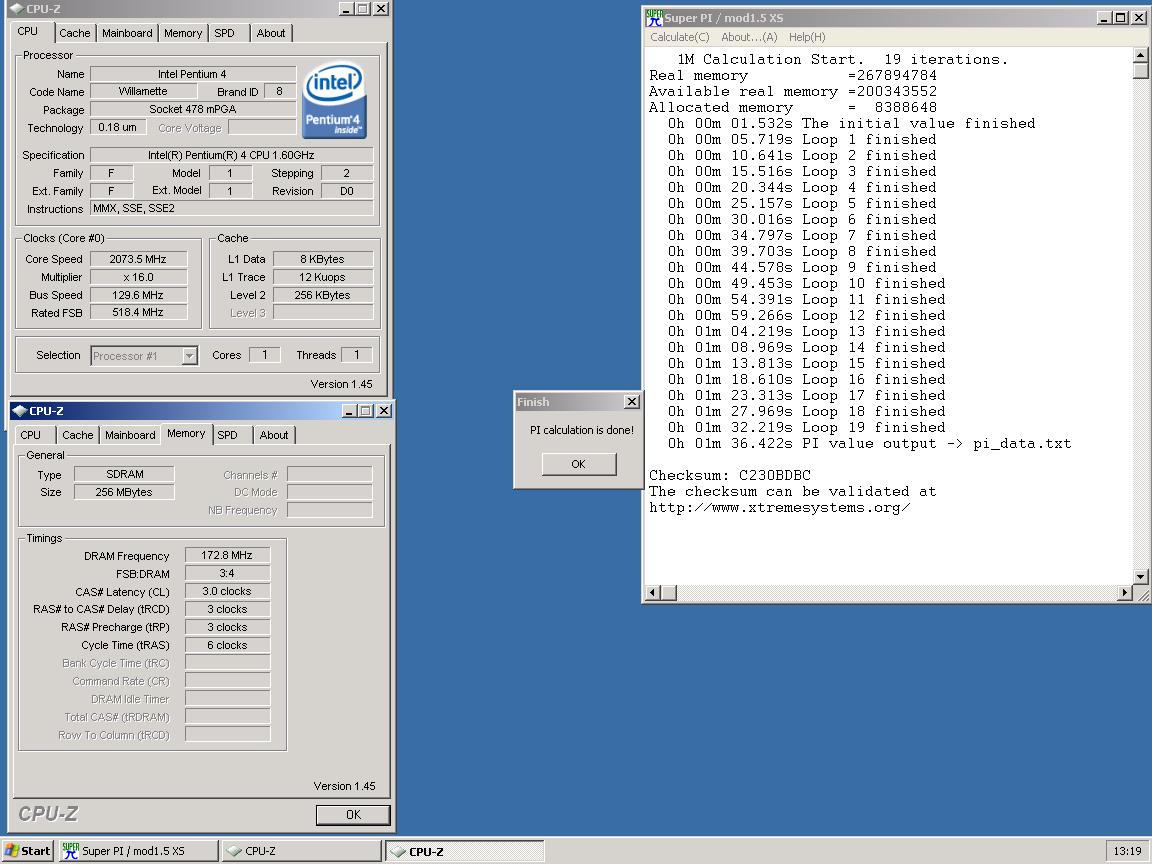1152x864 pixels.
Task: Click the taskbar clock showing 13:19
Action: pos(1127,852)
